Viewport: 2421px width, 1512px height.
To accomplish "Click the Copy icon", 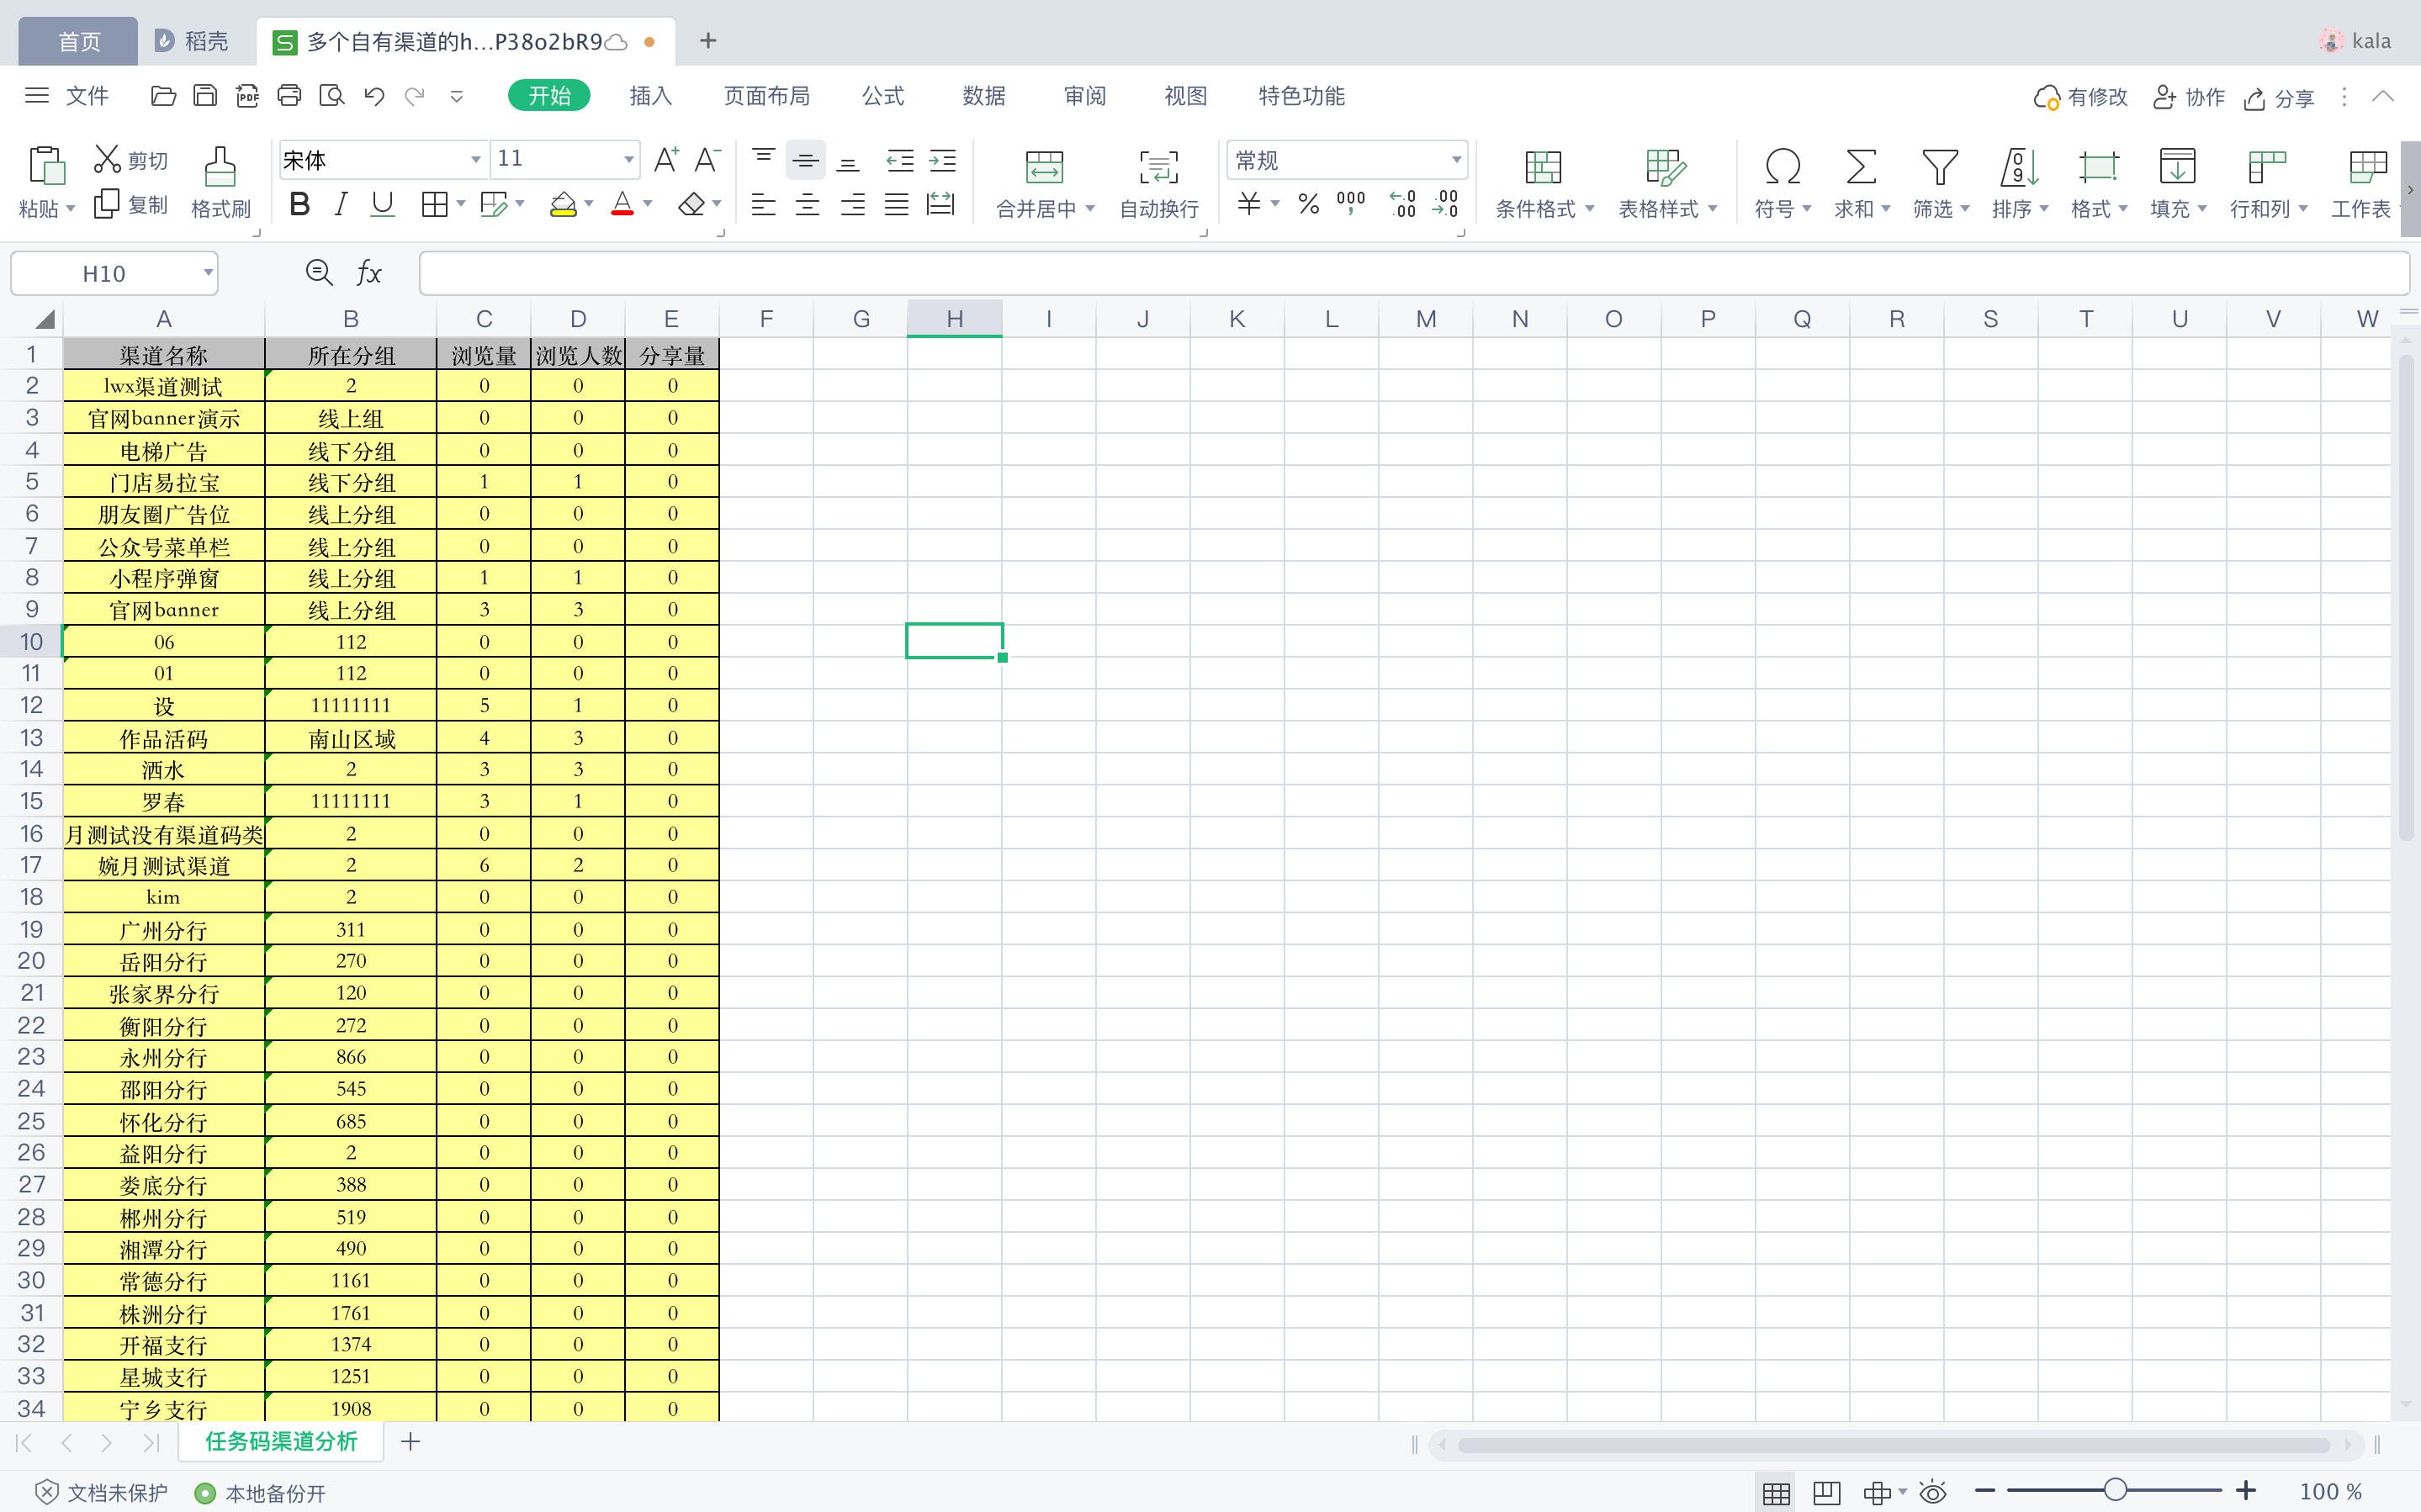I will point(107,204).
